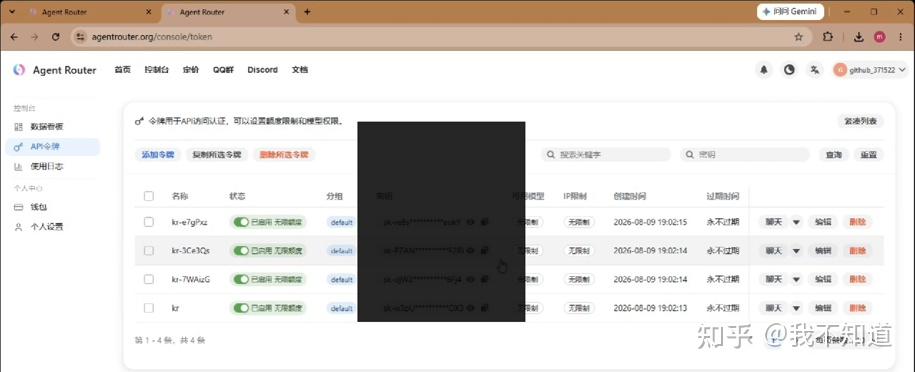The width and height of the screenshot is (915, 372).
Task: Tick the checkbox for kr-e7gPxz
Action: click(x=149, y=222)
